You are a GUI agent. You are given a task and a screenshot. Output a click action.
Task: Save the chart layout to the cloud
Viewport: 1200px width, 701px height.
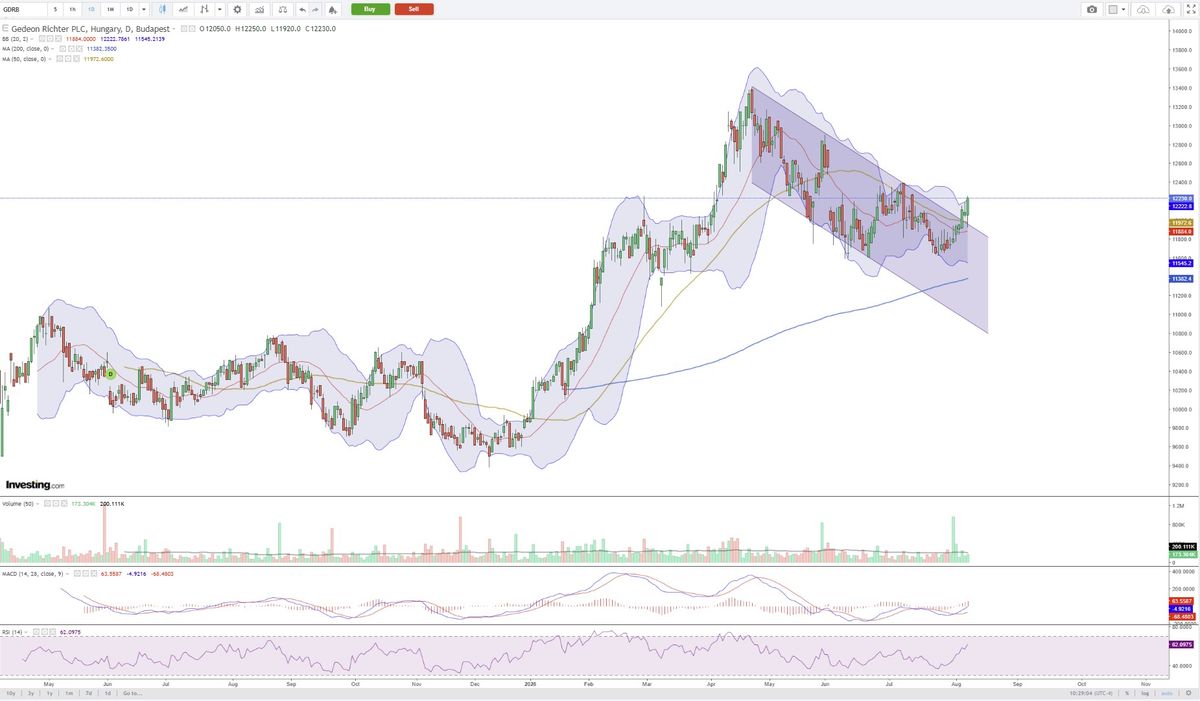coord(1168,9)
